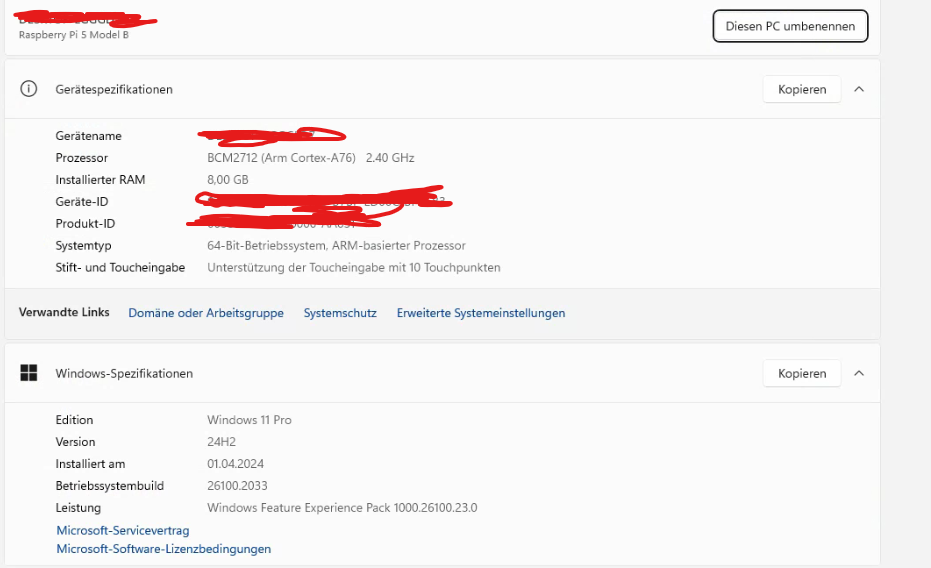Collapse the Windows-Spezifikationen section chevron
931x568 pixels.
859,373
